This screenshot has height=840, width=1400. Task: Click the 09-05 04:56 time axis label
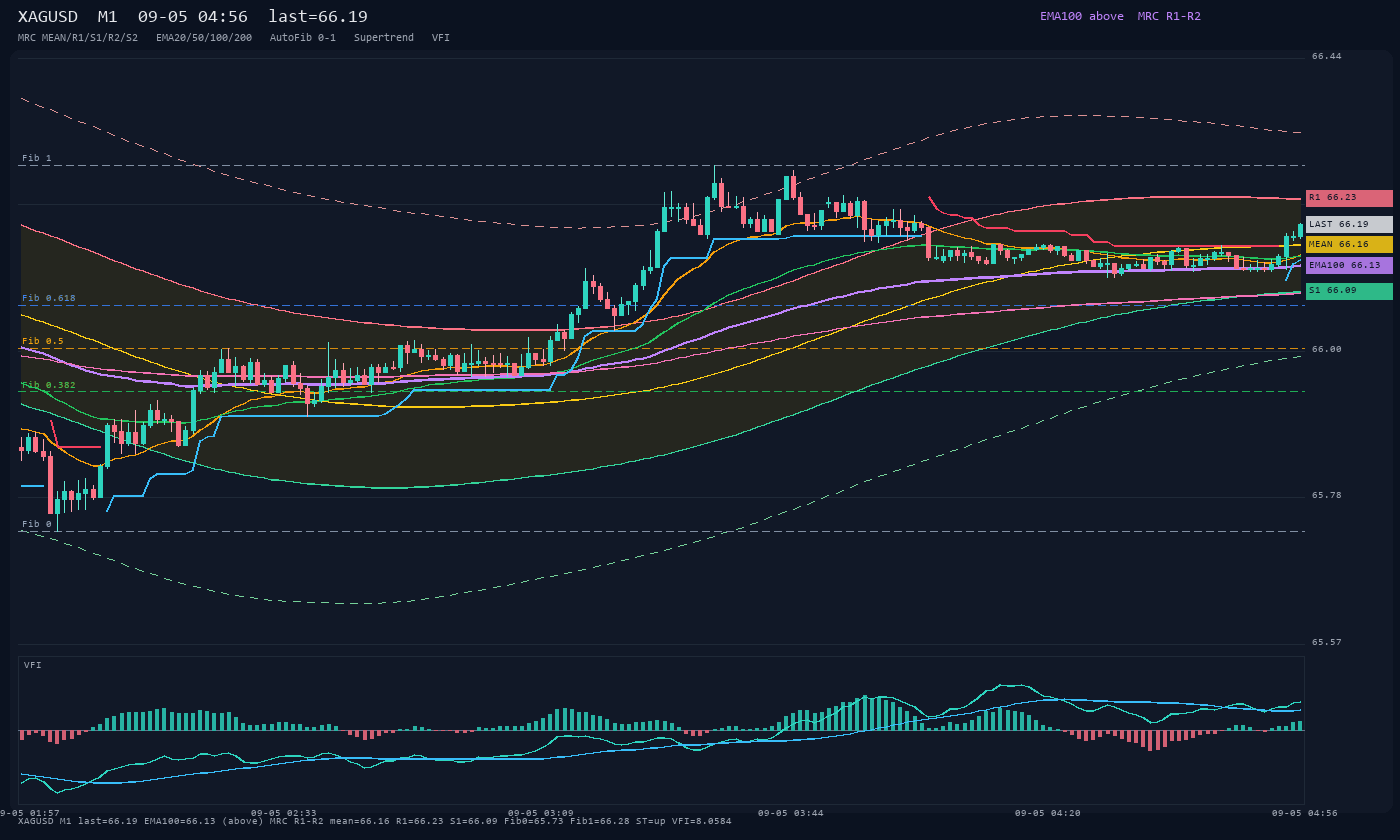(x=1305, y=813)
